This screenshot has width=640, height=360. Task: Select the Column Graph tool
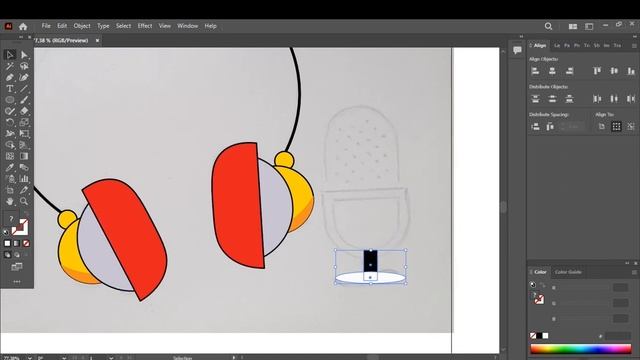click(24, 178)
